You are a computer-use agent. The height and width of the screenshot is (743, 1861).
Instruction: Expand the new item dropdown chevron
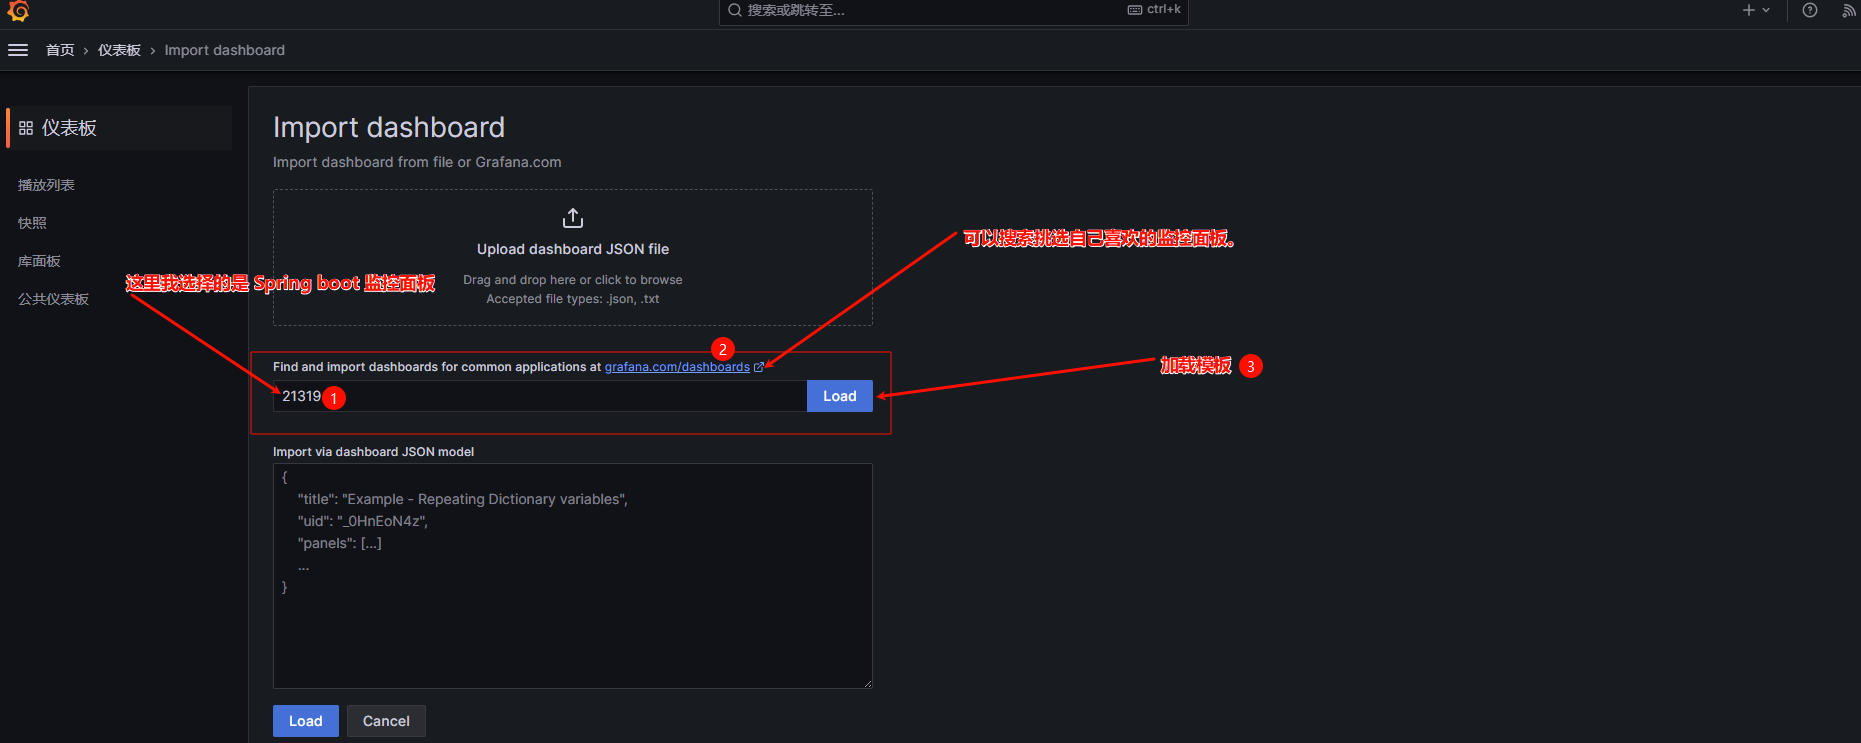click(1766, 10)
